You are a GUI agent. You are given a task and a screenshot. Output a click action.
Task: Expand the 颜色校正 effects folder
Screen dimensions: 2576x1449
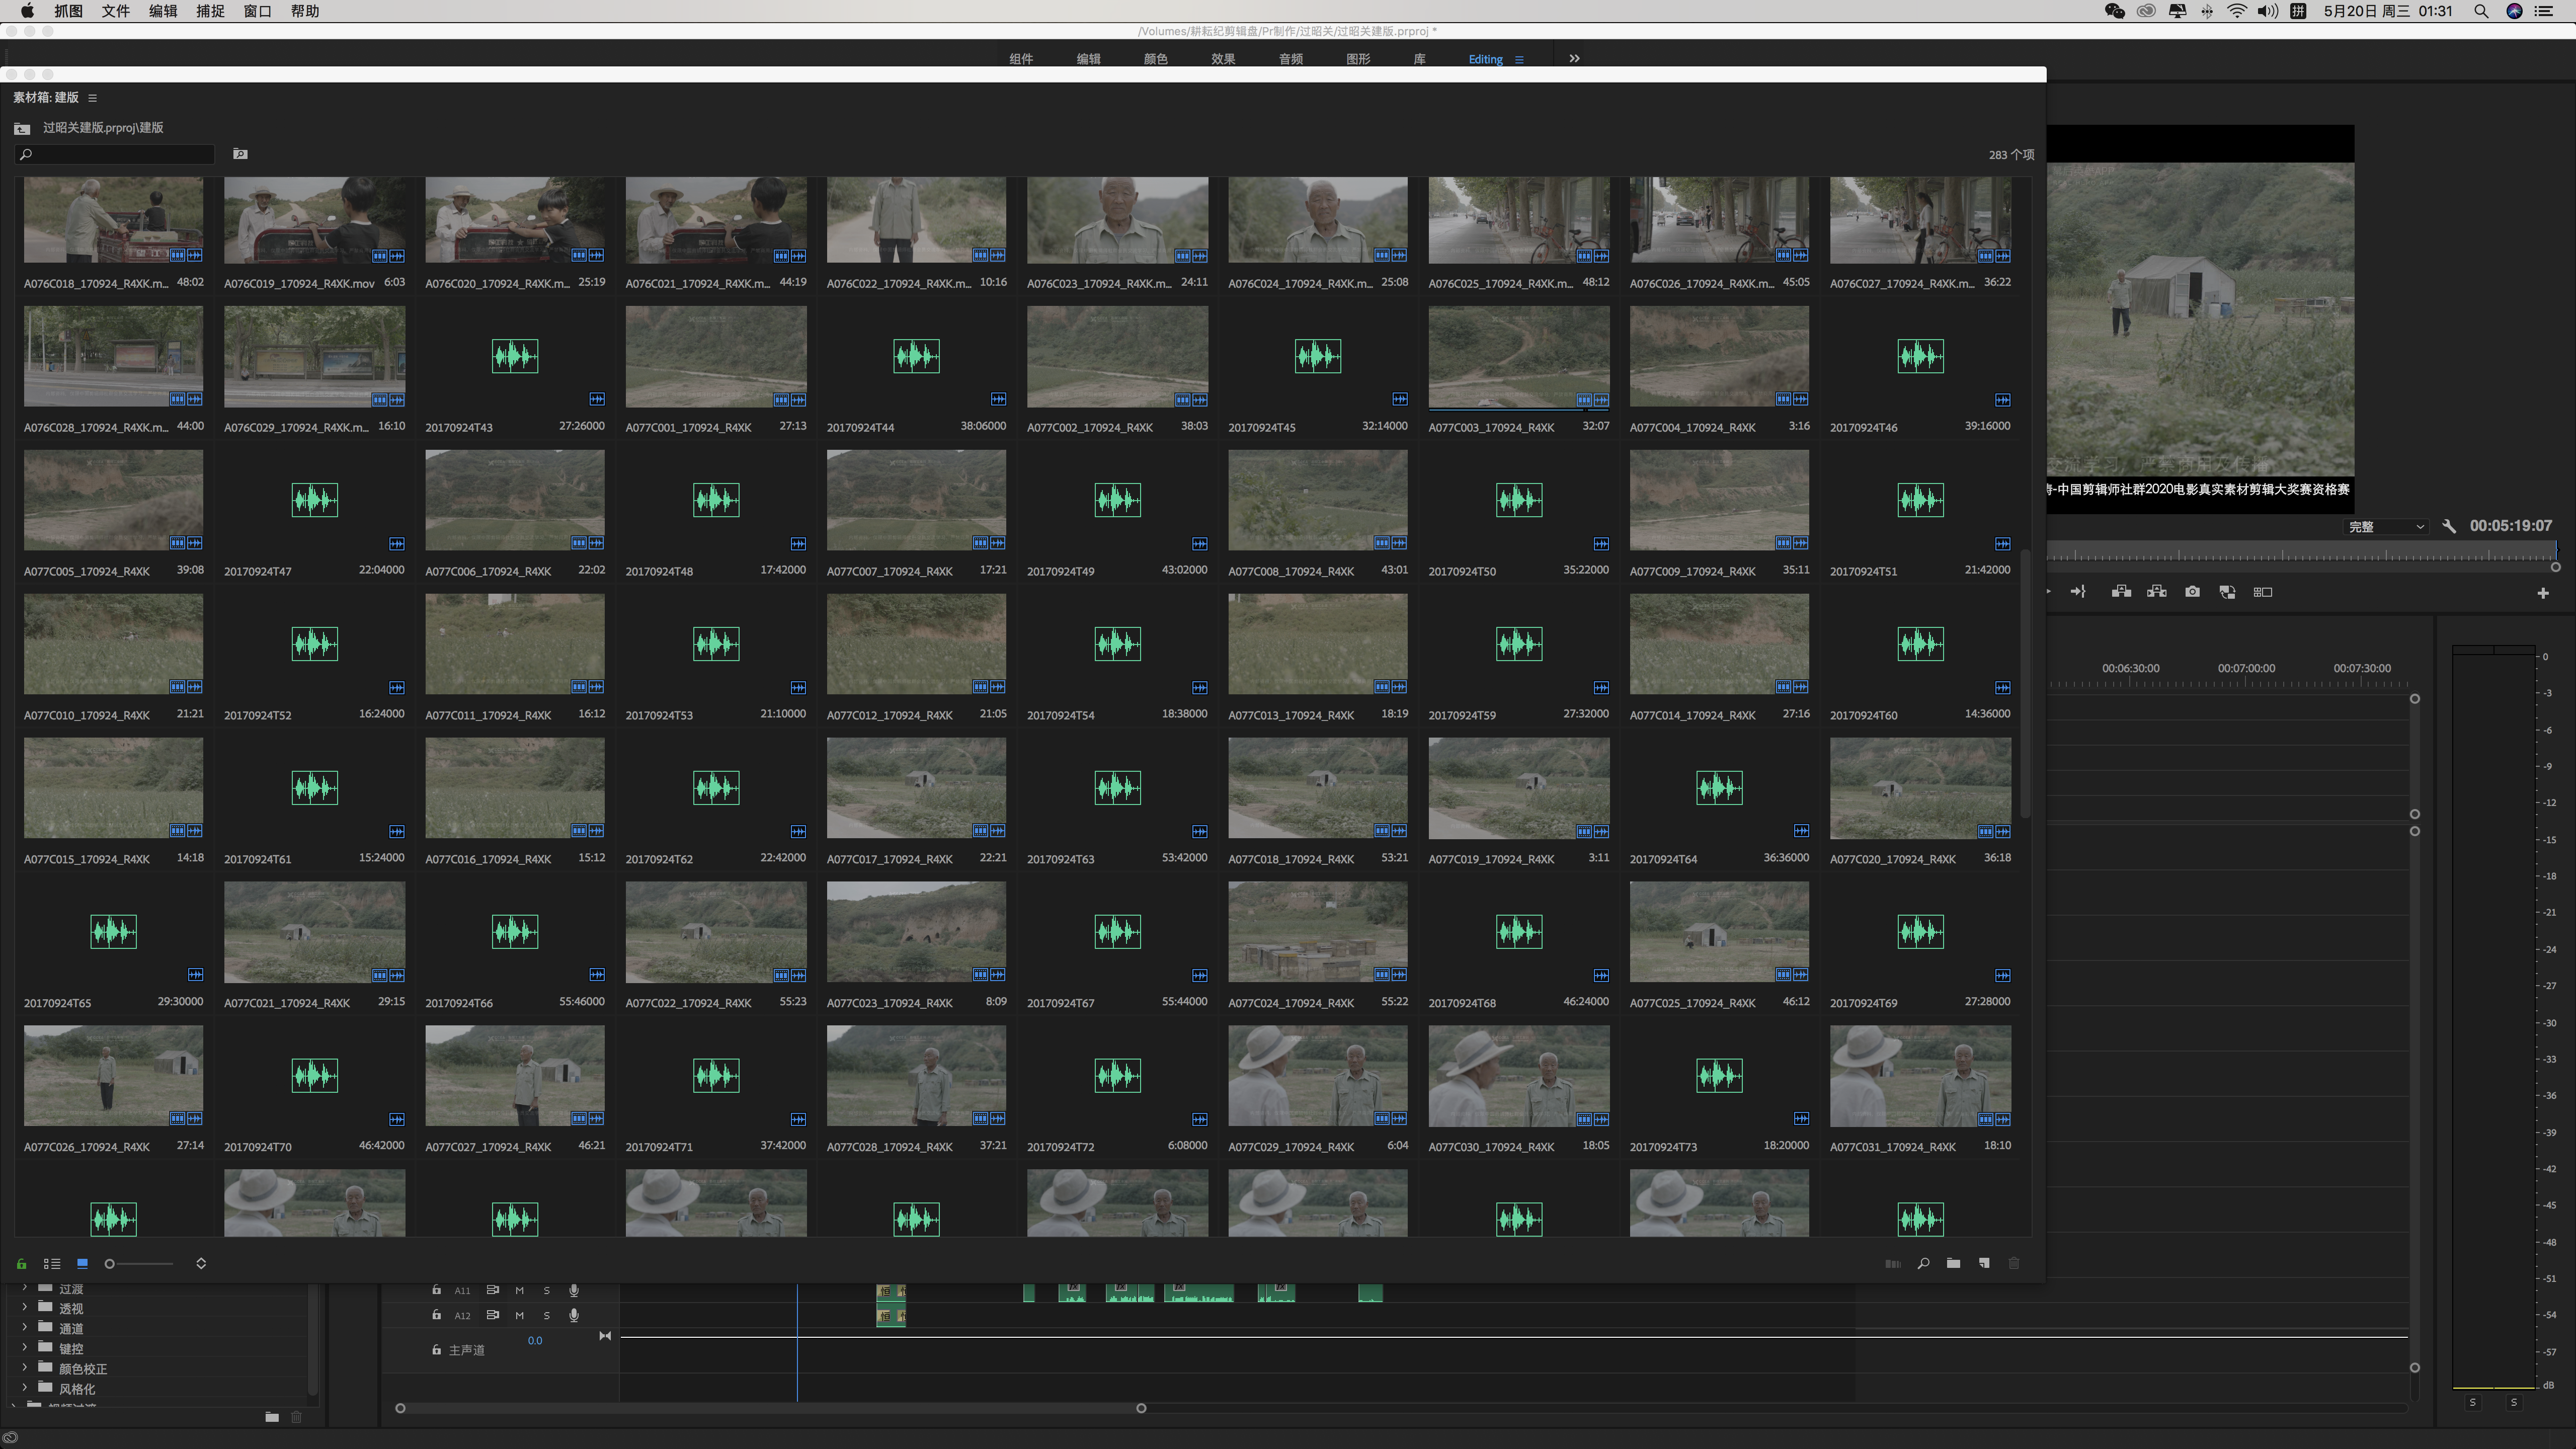25,1368
